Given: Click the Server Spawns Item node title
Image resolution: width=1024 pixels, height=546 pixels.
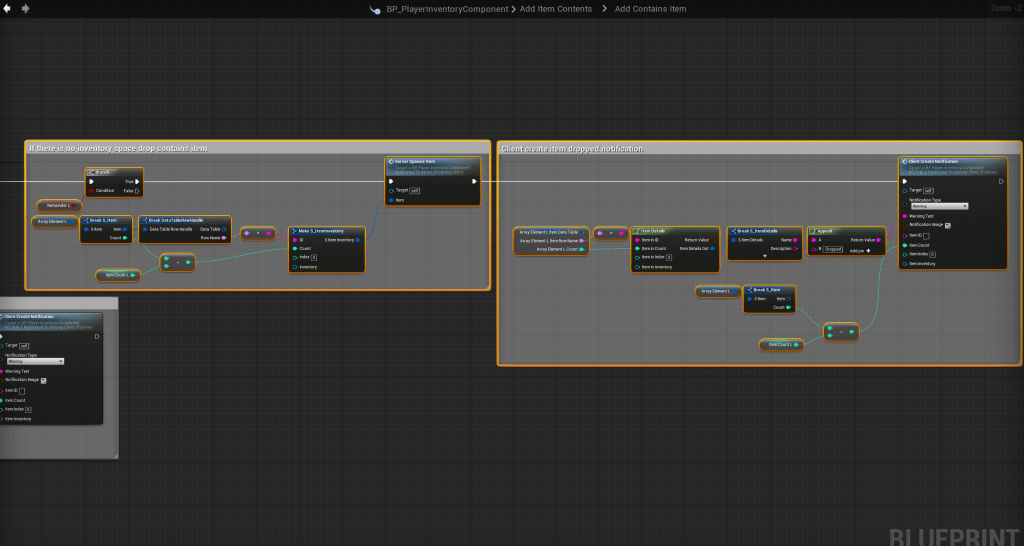Looking at the screenshot, I should (414, 161).
